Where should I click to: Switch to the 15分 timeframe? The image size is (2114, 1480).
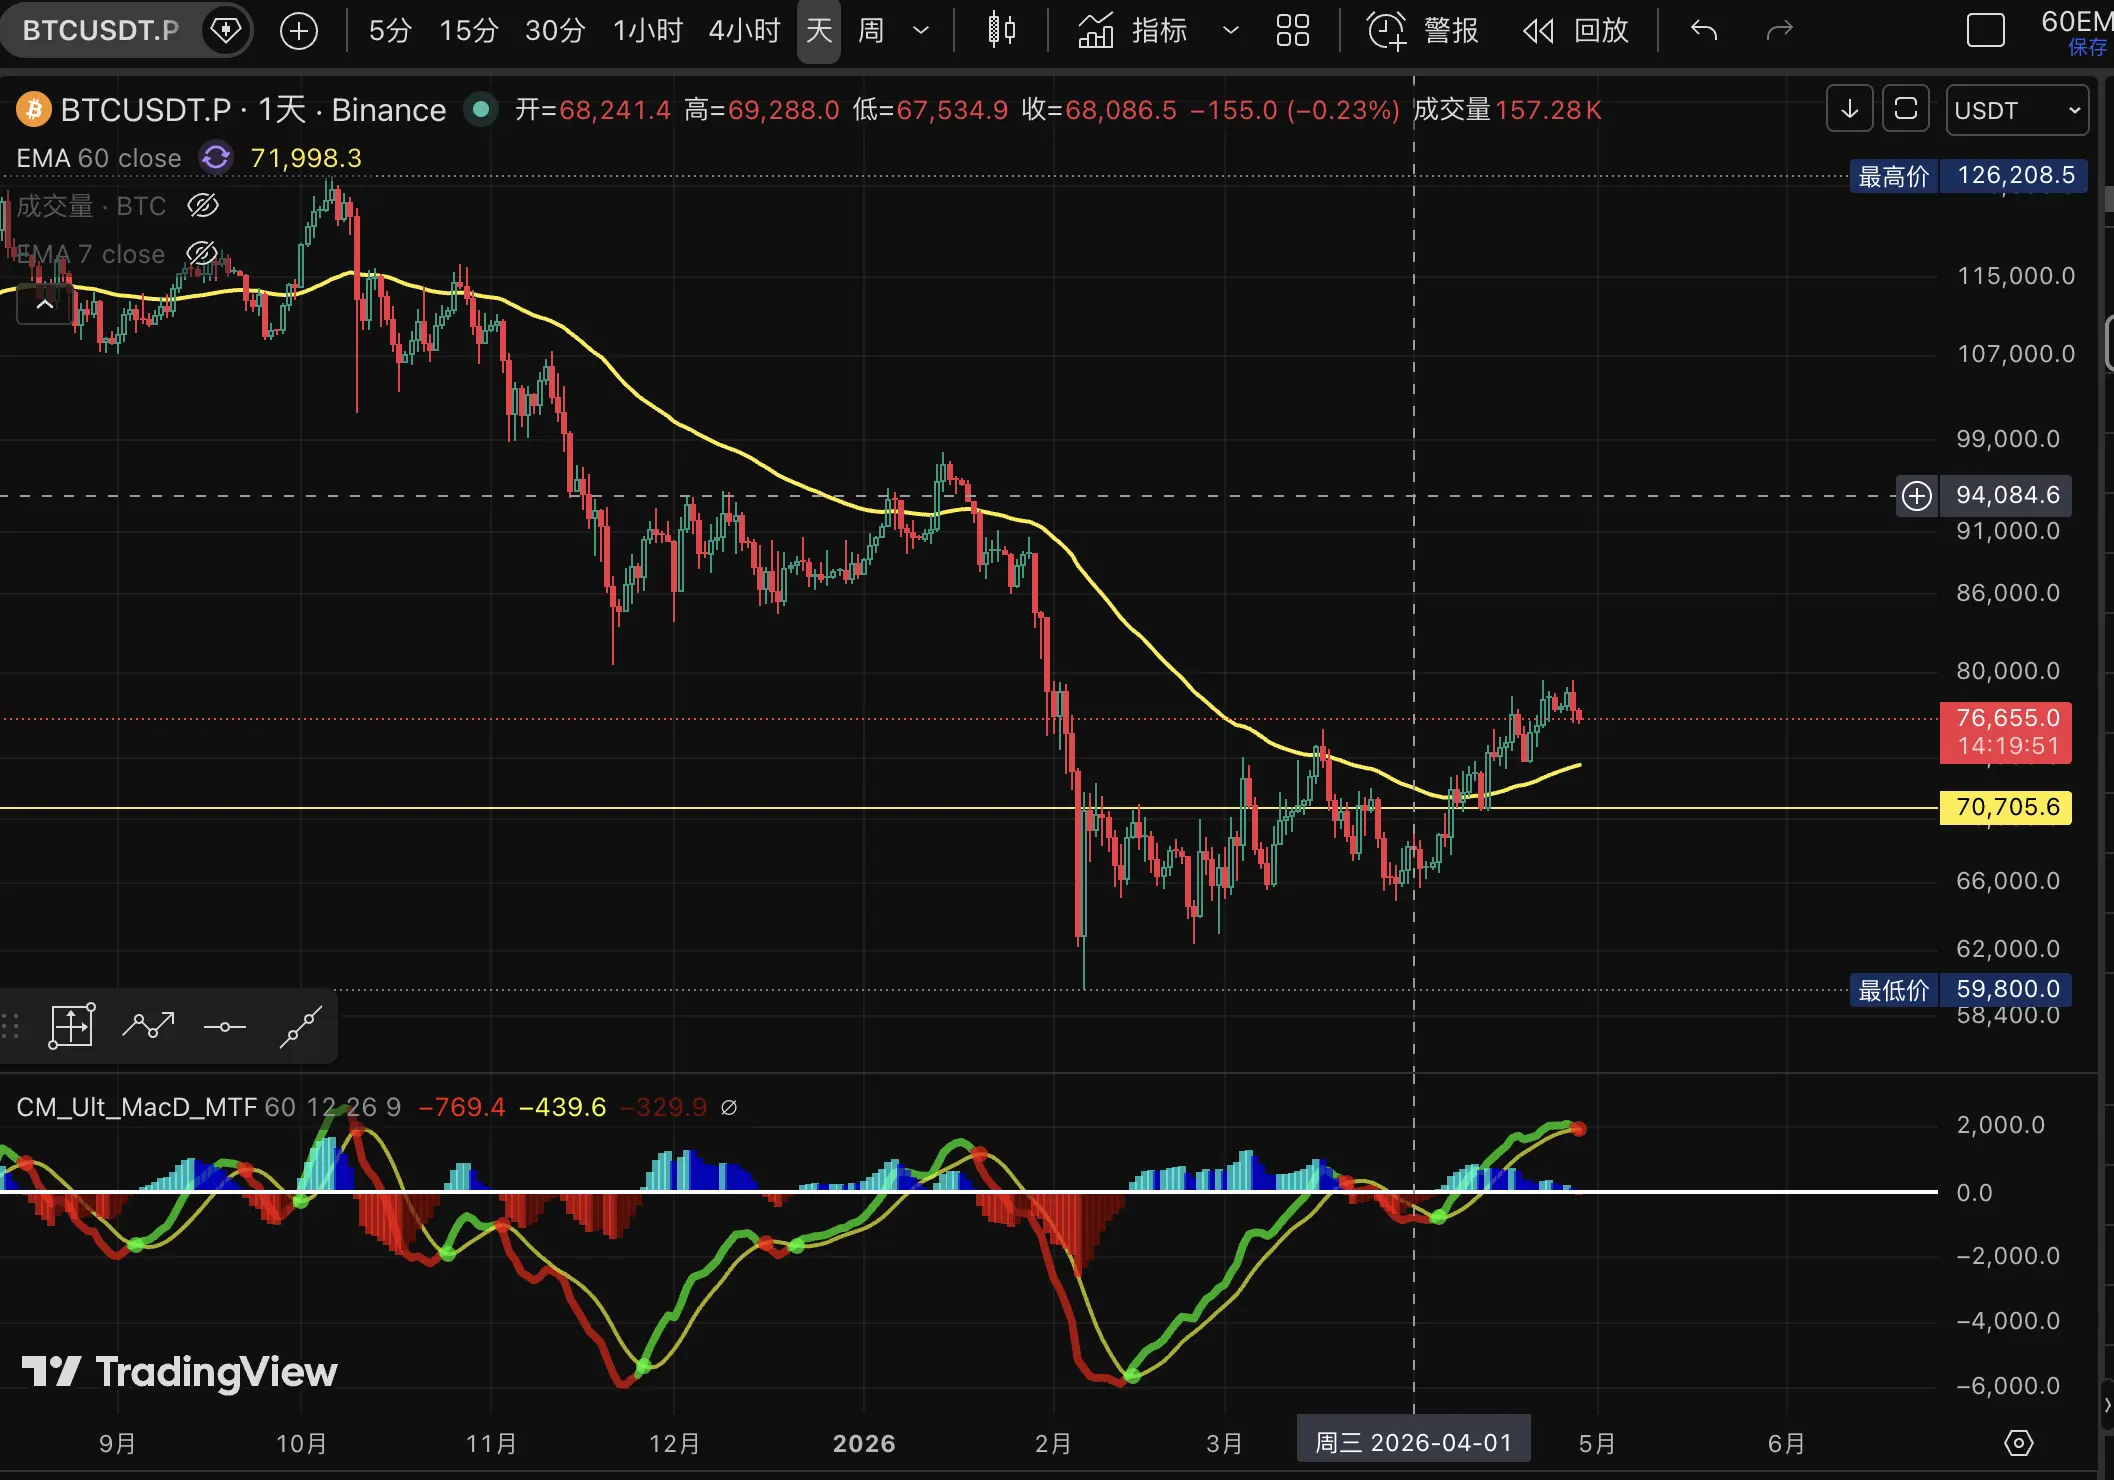click(x=468, y=31)
